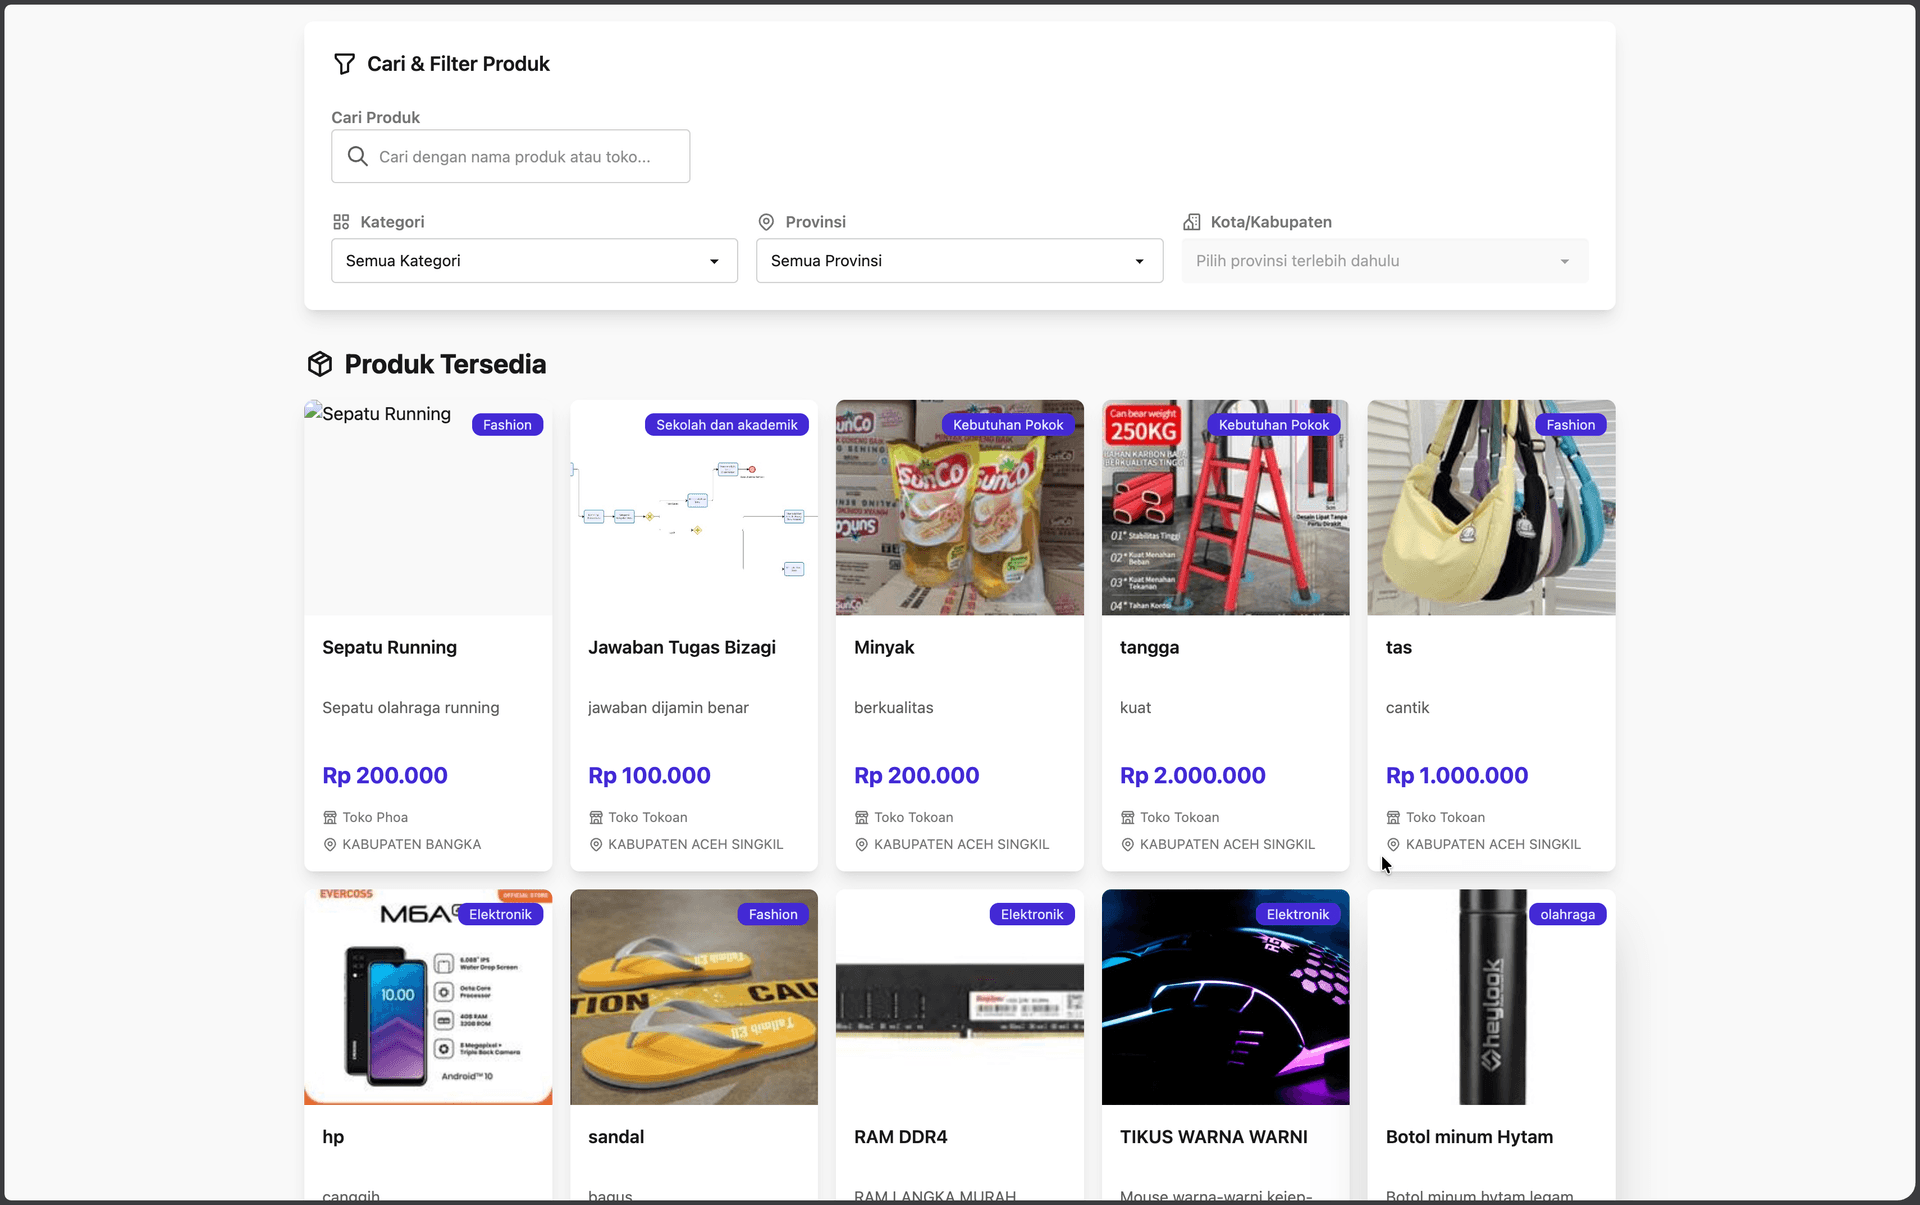Click the RAM DDR4 product title

coord(901,1138)
